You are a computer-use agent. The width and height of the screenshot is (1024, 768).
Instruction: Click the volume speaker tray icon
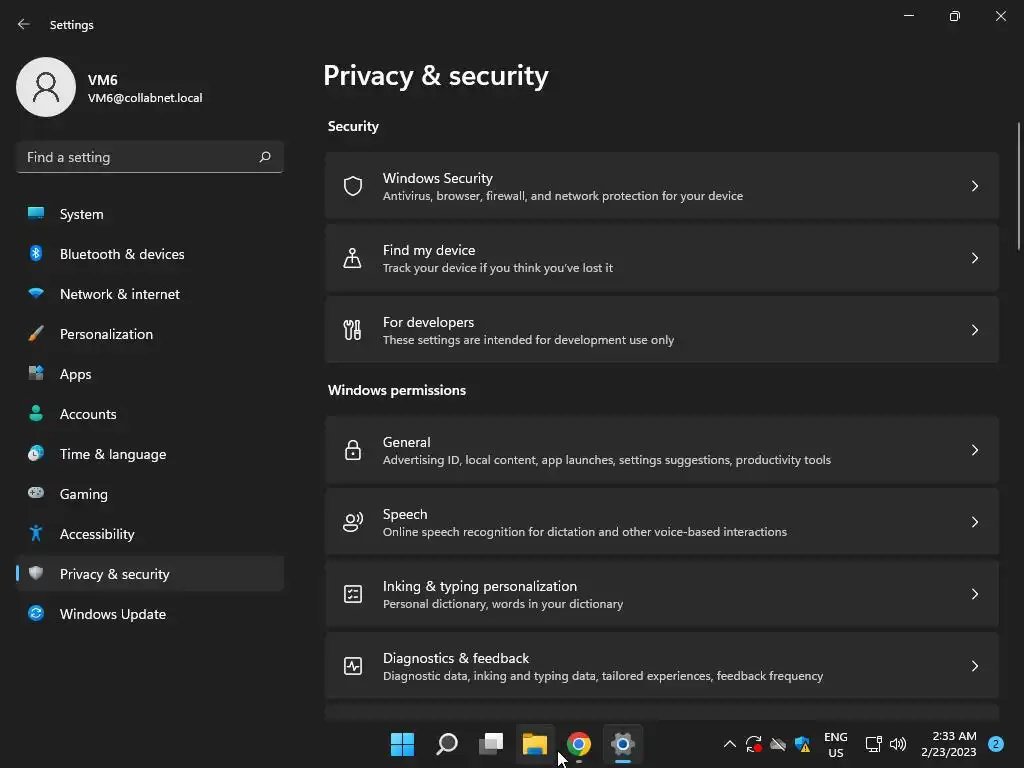click(898, 744)
